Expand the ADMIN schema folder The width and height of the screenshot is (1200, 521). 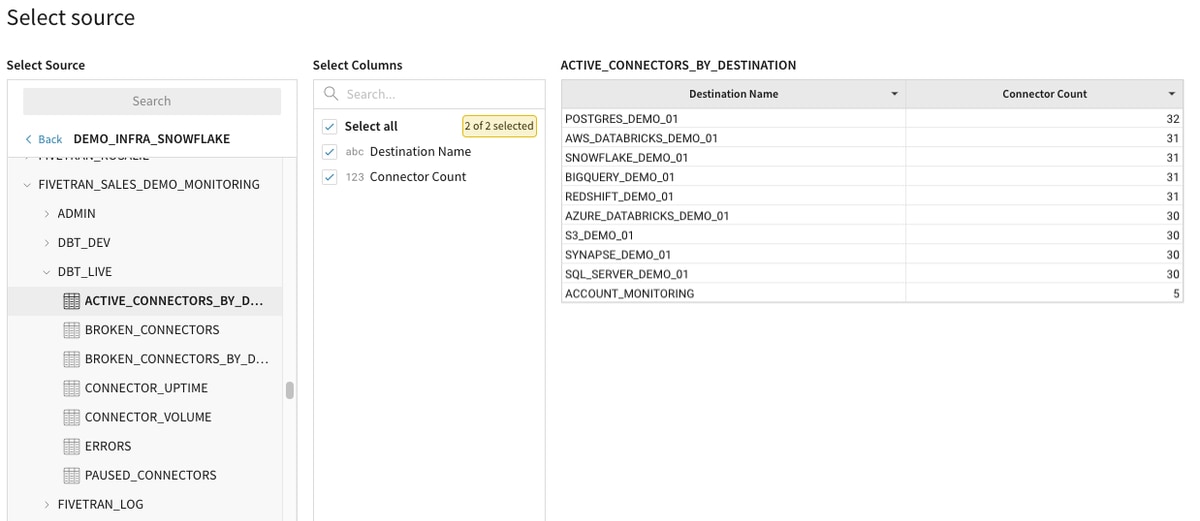(46, 214)
